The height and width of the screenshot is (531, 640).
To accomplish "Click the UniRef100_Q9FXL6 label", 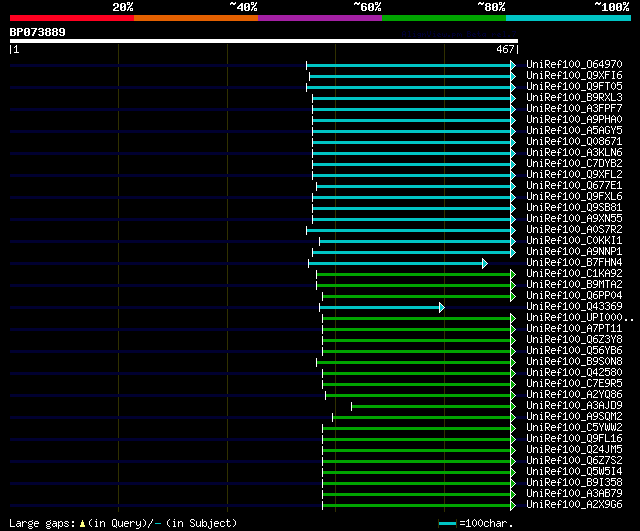I will coord(574,197).
